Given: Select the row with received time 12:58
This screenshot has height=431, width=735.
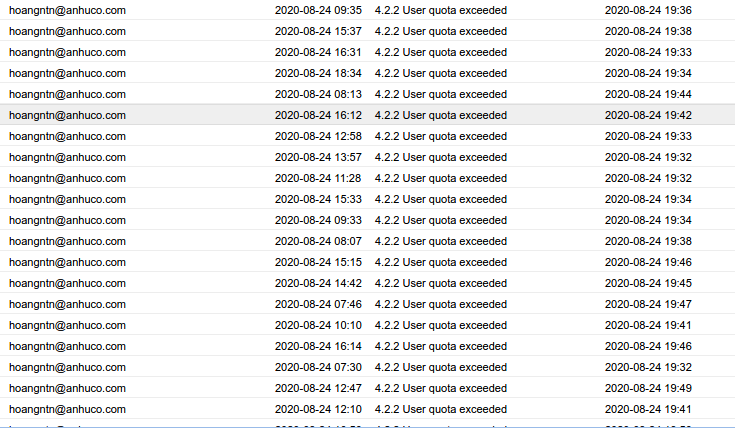Looking at the screenshot, I should point(368,136).
